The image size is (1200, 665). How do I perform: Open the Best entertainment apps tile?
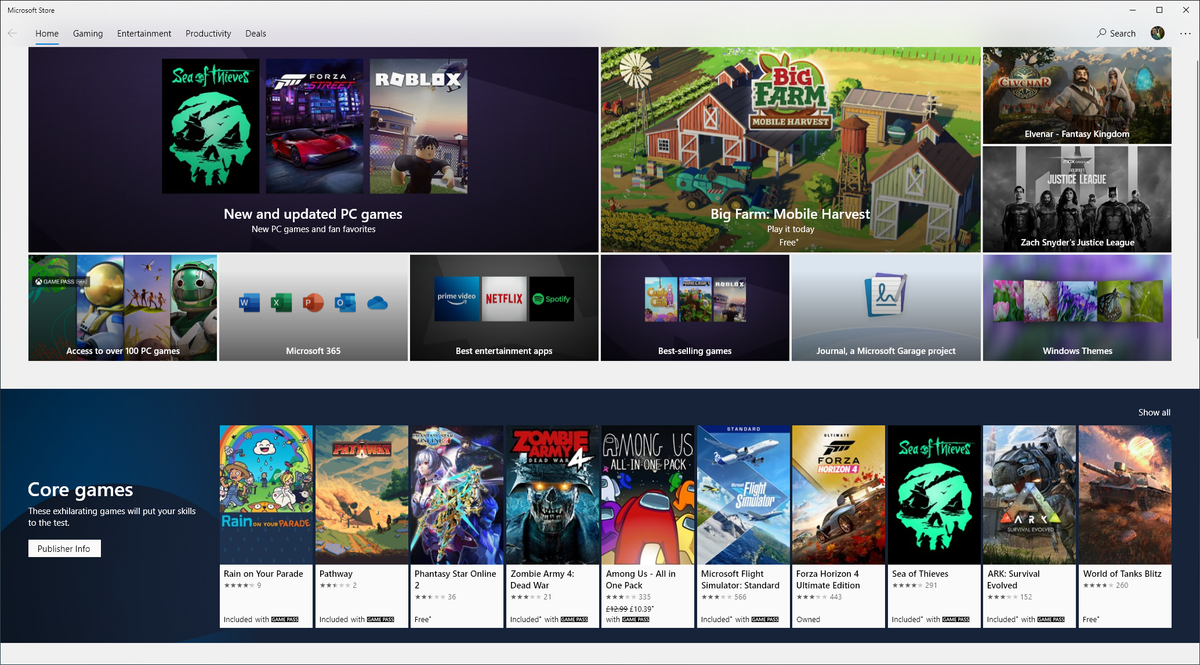click(x=503, y=307)
